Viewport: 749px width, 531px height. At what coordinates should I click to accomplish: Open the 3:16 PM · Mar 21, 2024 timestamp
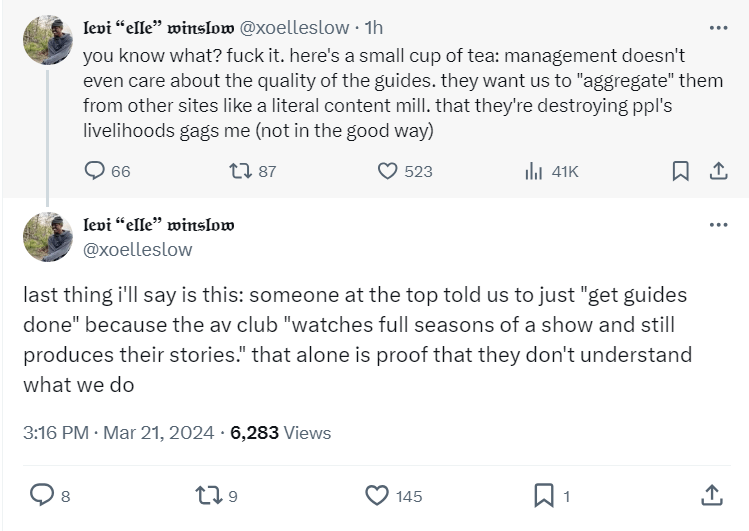[117, 432]
